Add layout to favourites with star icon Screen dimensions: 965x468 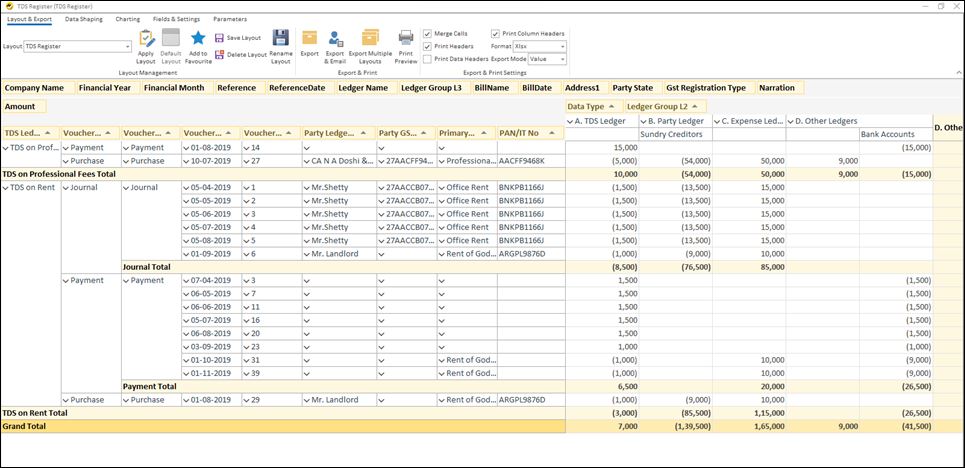[x=198, y=38]
